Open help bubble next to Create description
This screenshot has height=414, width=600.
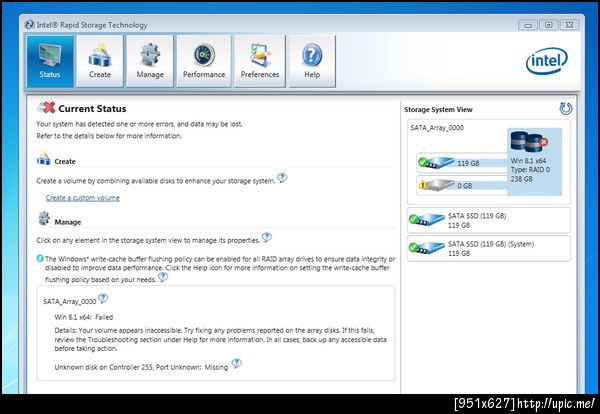pos(282,178)
